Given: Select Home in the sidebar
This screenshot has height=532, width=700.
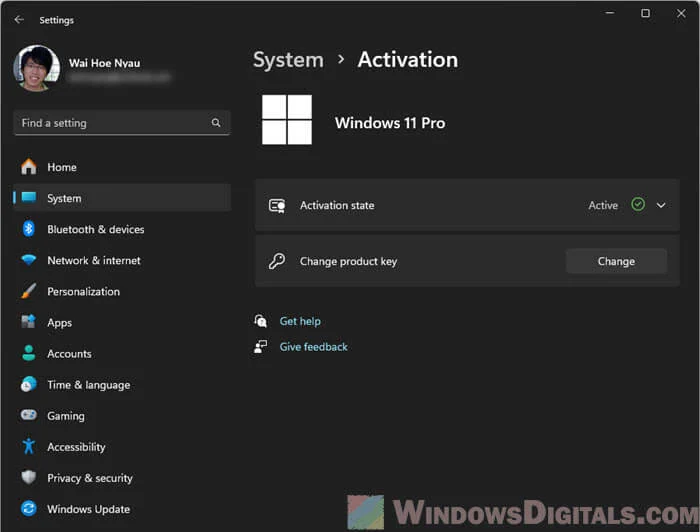Looking at the screenshot, I should (x=62, y=167).
